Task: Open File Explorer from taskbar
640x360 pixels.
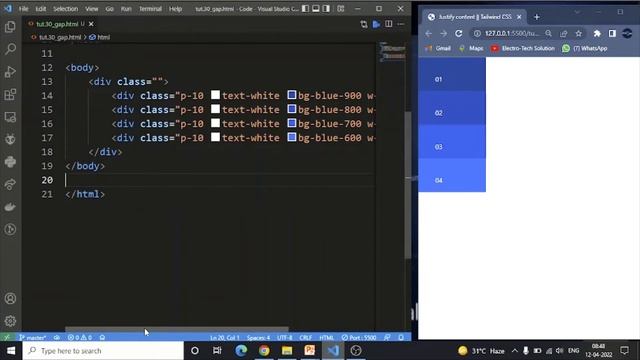Action: click(x=287, y=351)
